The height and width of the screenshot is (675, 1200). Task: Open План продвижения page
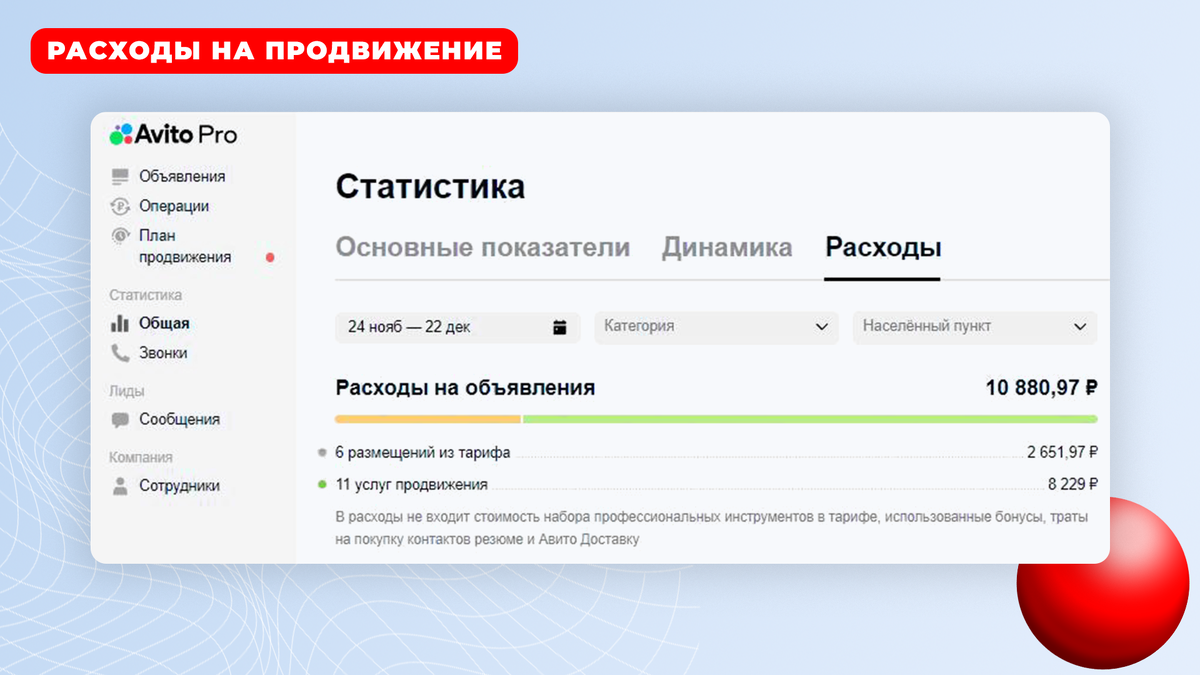point(185,246)
